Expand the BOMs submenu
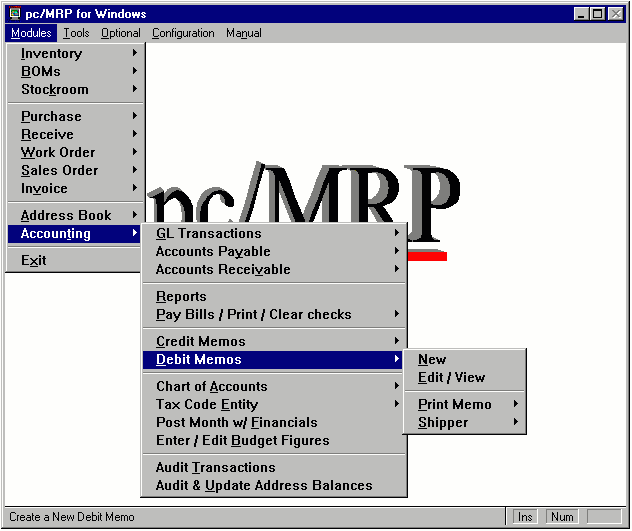632x531 pixels. pyautogui.click(x=75, y=71)
